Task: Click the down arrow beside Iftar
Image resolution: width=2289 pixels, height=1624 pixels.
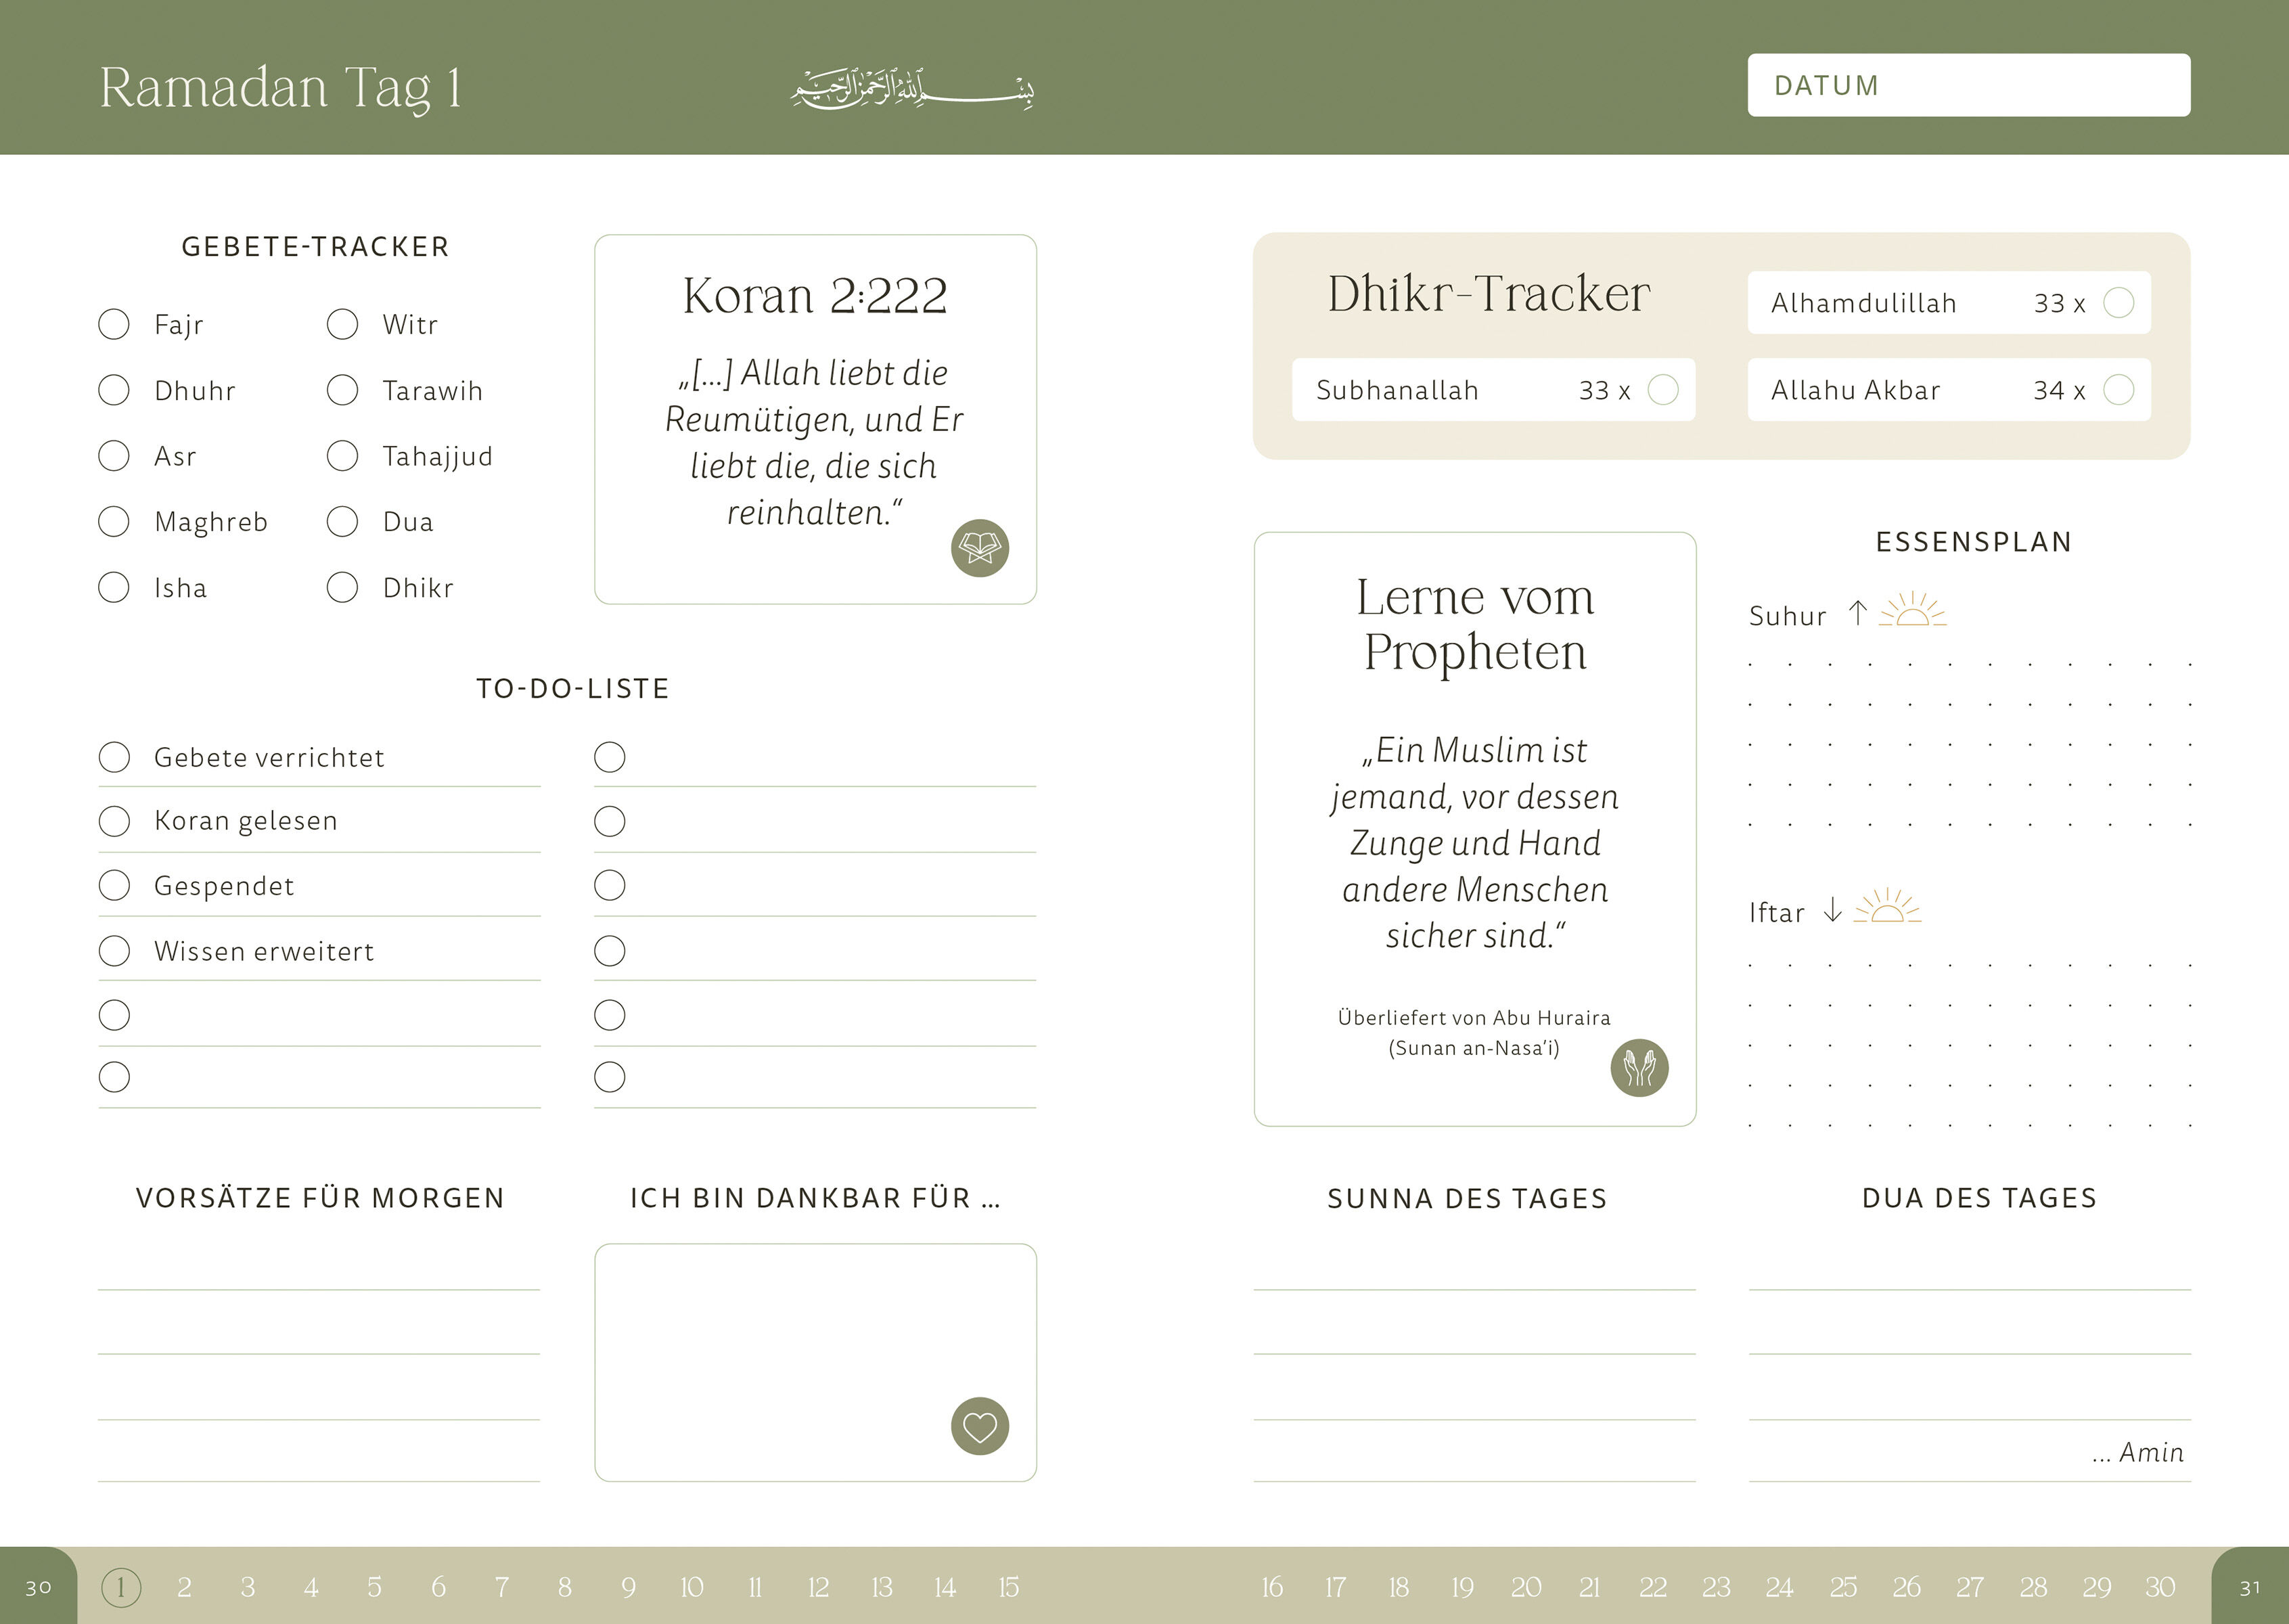Action: tap(1832, 909)
